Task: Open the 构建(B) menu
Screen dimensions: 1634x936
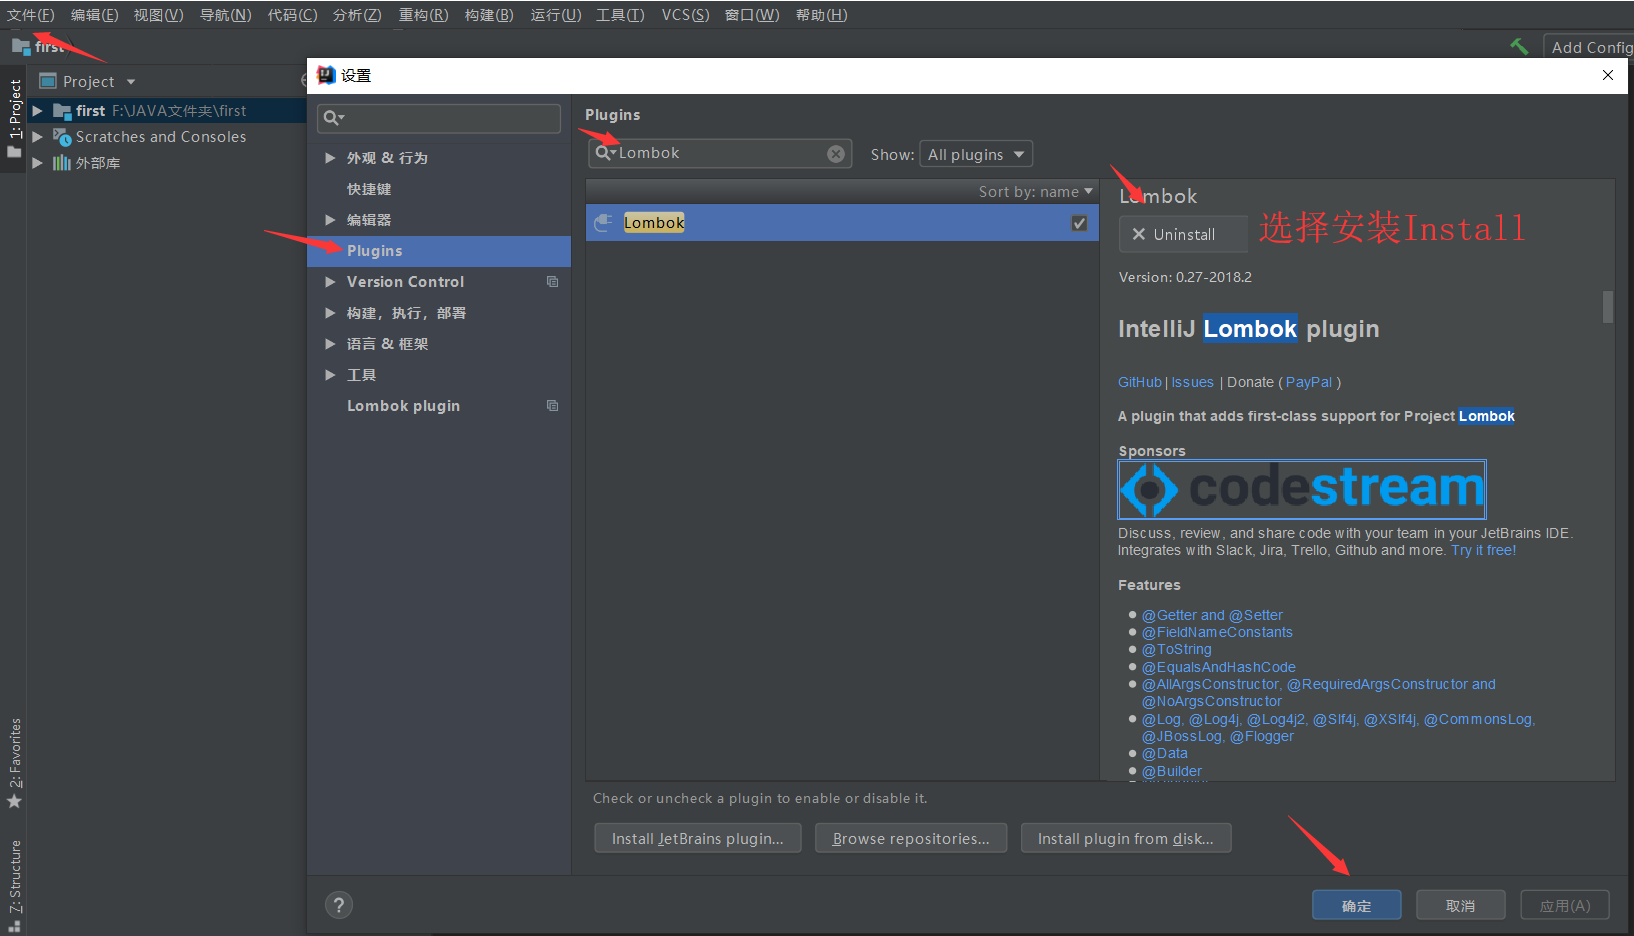Action: 489,15
